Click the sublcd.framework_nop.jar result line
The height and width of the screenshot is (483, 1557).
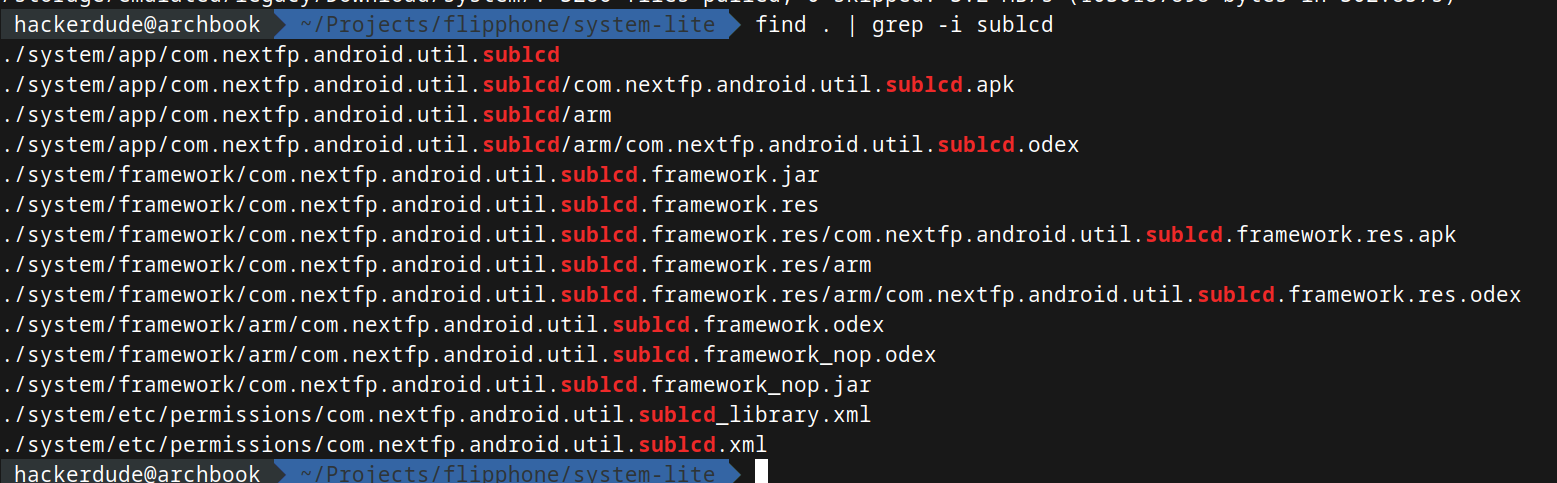point(436,384)
